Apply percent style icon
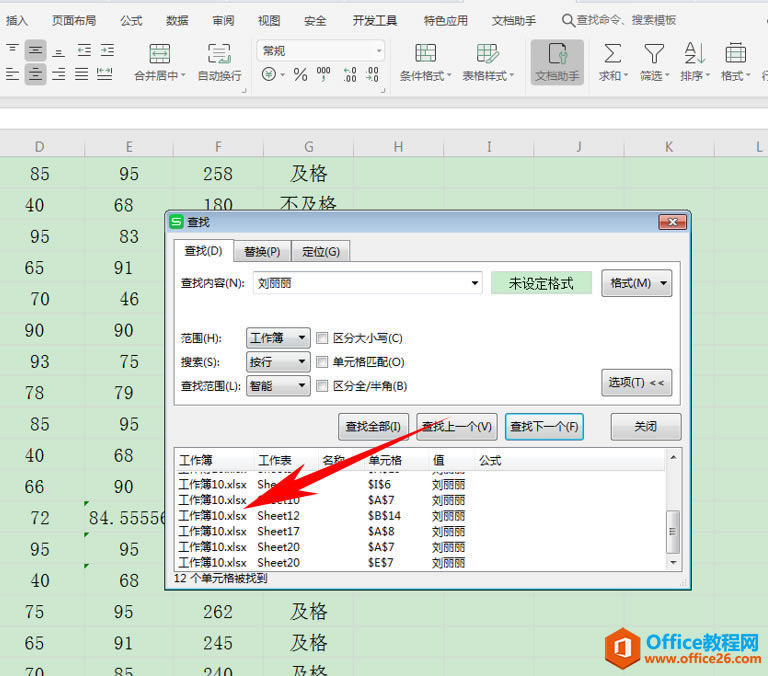The image size is (768, 676). (300, 74)
